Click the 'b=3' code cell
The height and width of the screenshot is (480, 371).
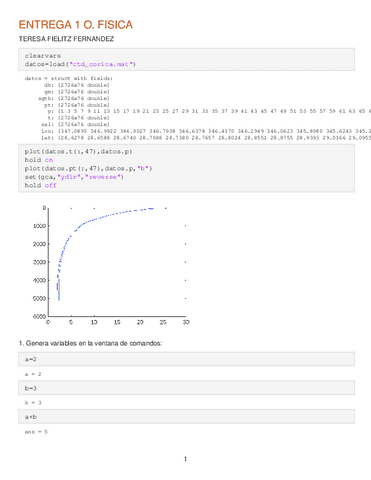186,388
